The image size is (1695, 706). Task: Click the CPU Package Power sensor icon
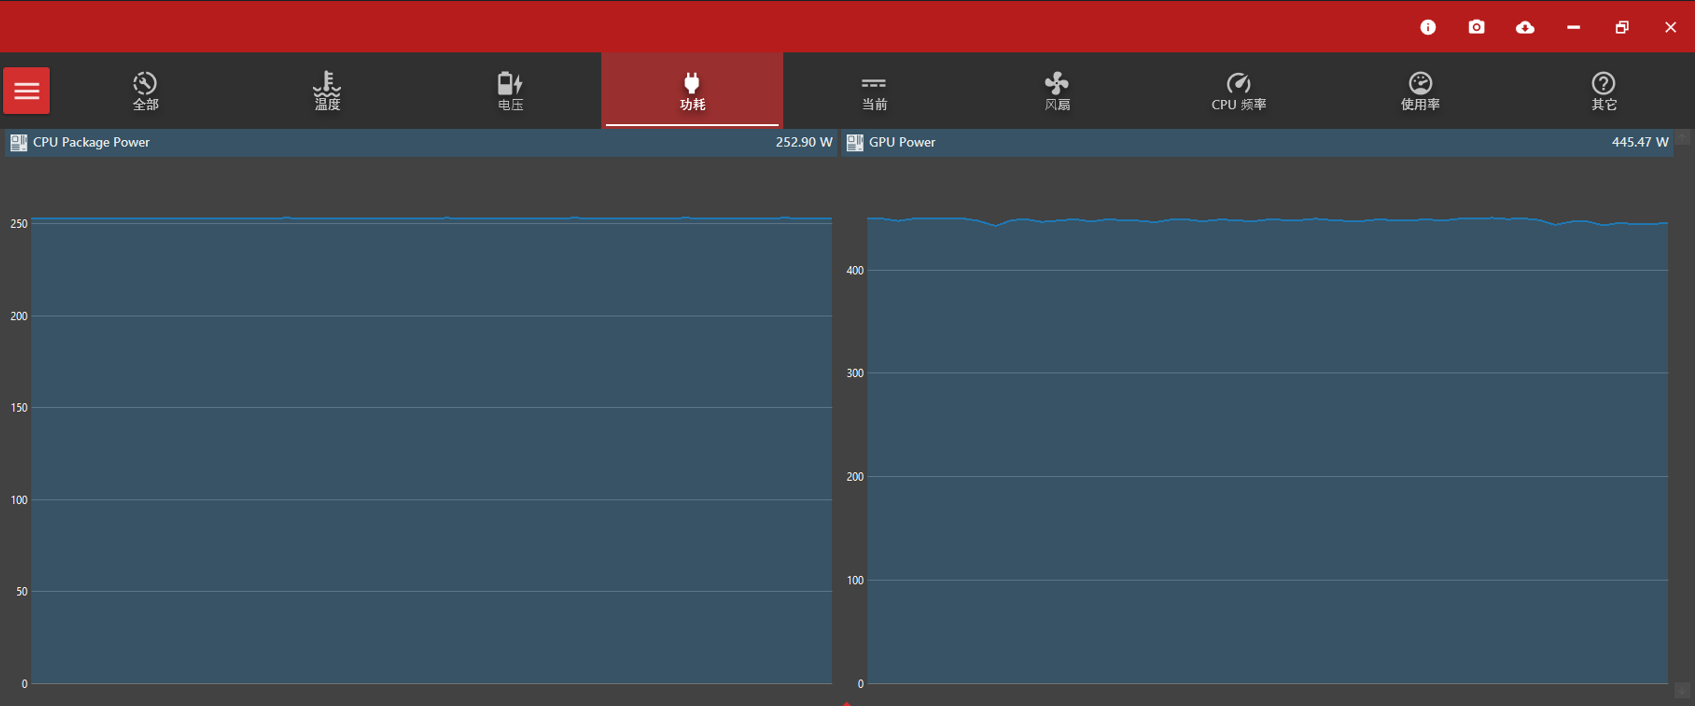18,143
